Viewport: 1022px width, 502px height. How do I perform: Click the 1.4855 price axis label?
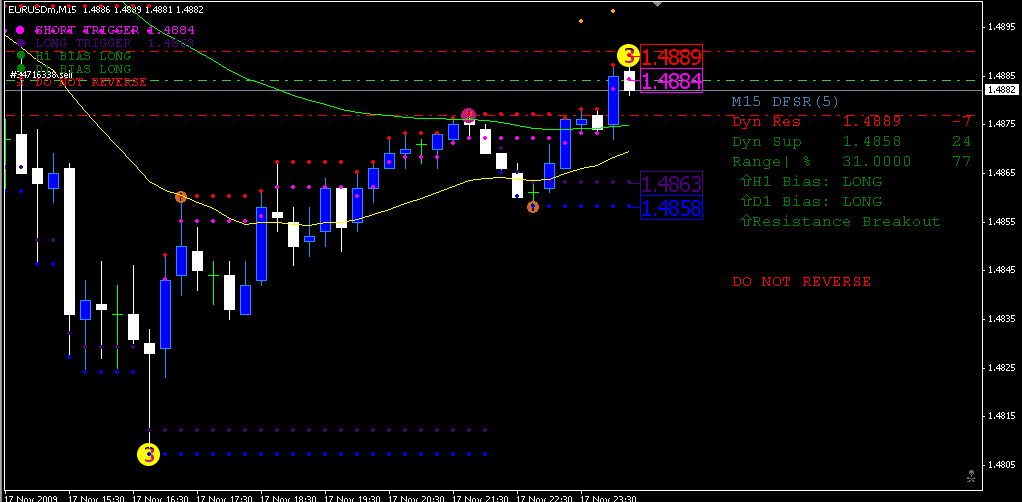pos(1002,222)
